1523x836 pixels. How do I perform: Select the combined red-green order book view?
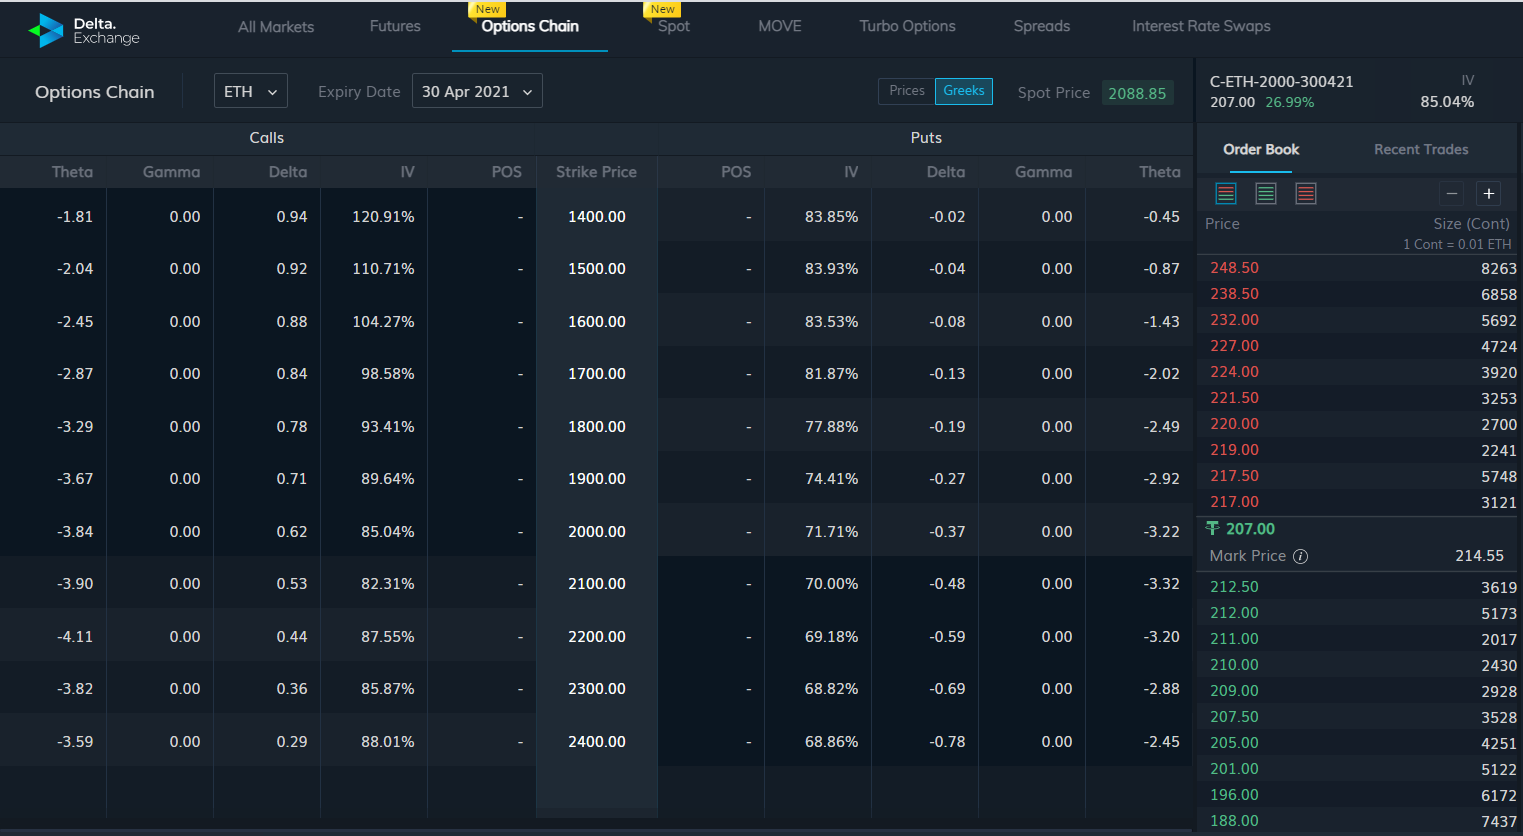click(1226, 193)
